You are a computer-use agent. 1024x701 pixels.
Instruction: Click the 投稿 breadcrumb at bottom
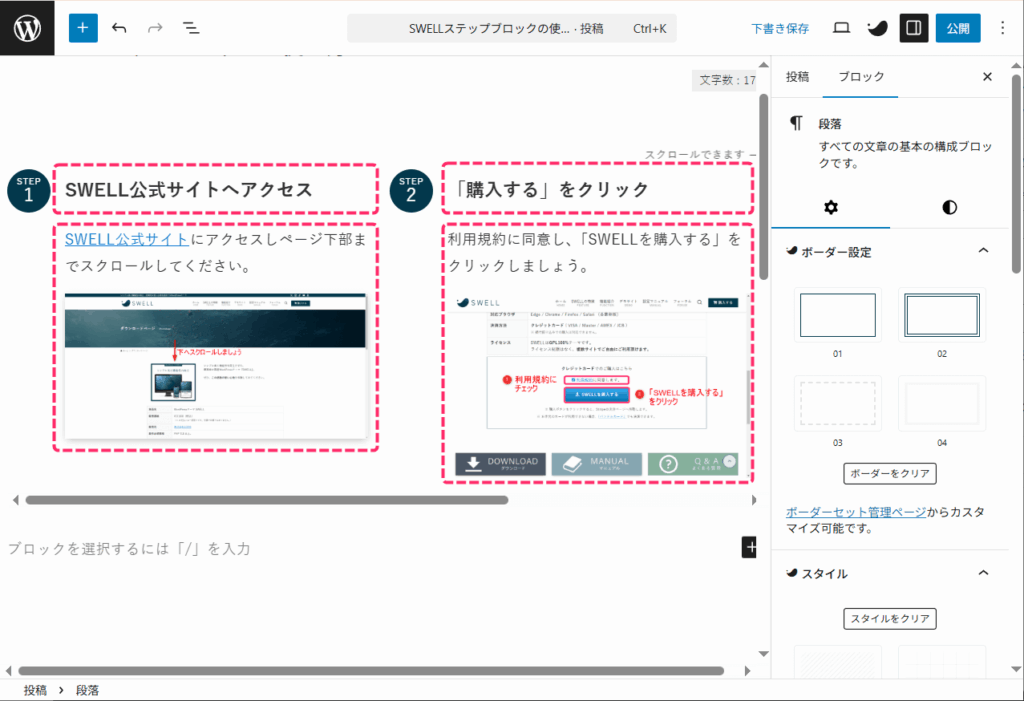35,690
